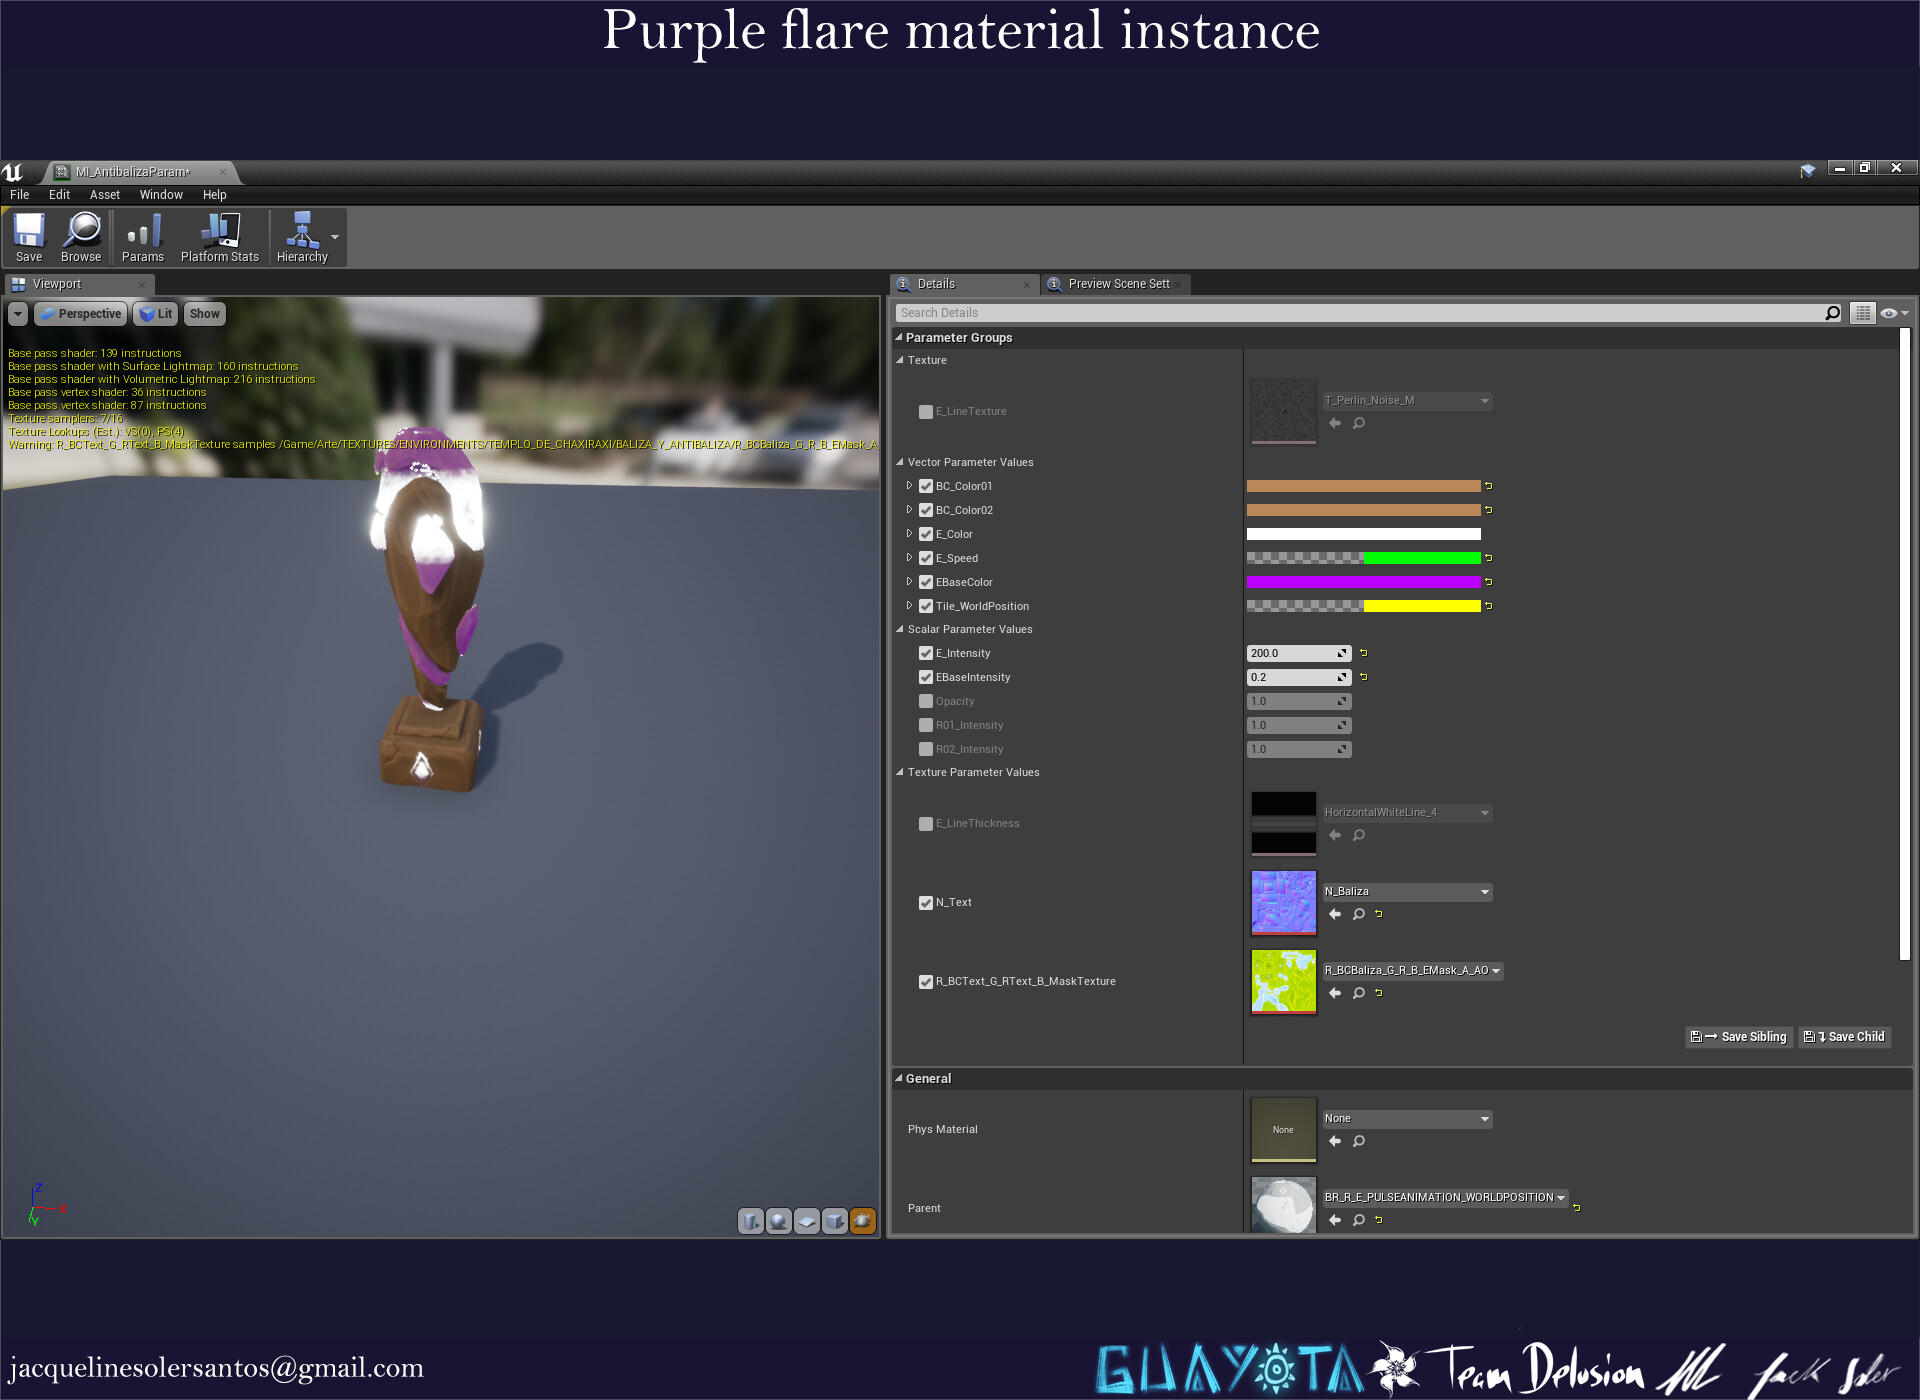Image resolution: width=1920 pixels, height=1400 pixels.
Task: Click the Save Sibling button
Action: [1738, 1037]
